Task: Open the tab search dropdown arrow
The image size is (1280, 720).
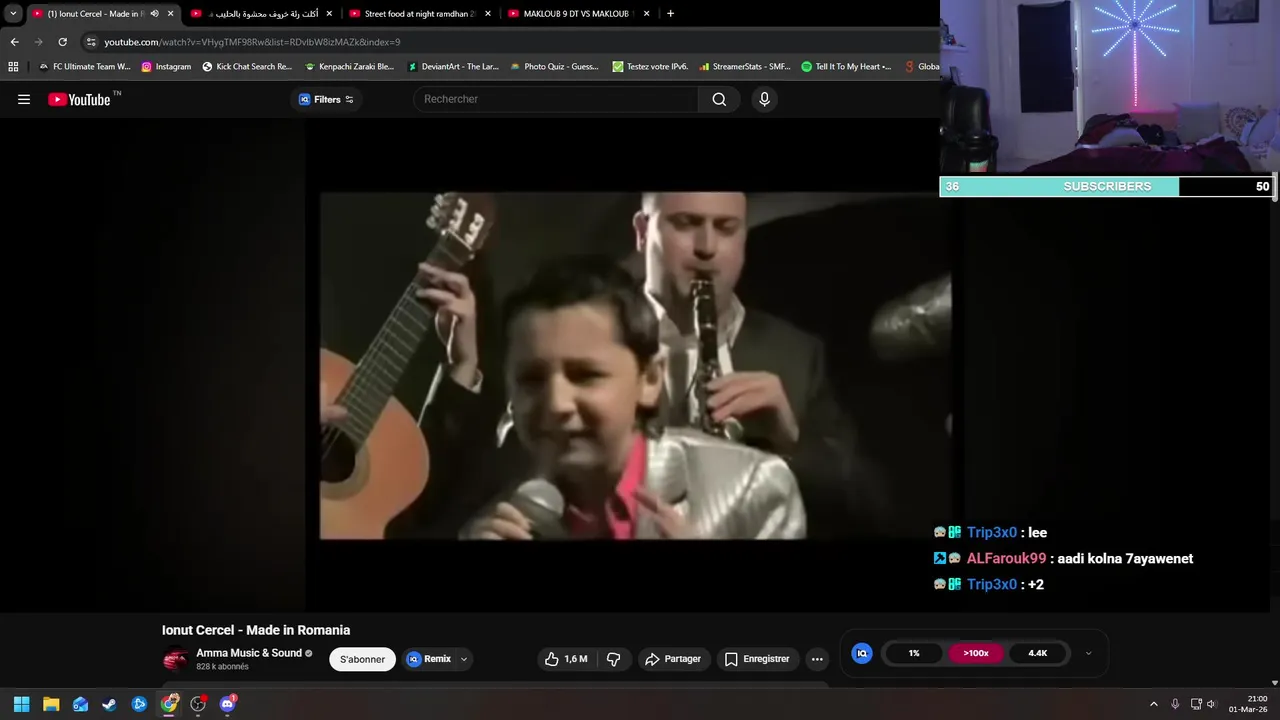Action: coord(13,14)
